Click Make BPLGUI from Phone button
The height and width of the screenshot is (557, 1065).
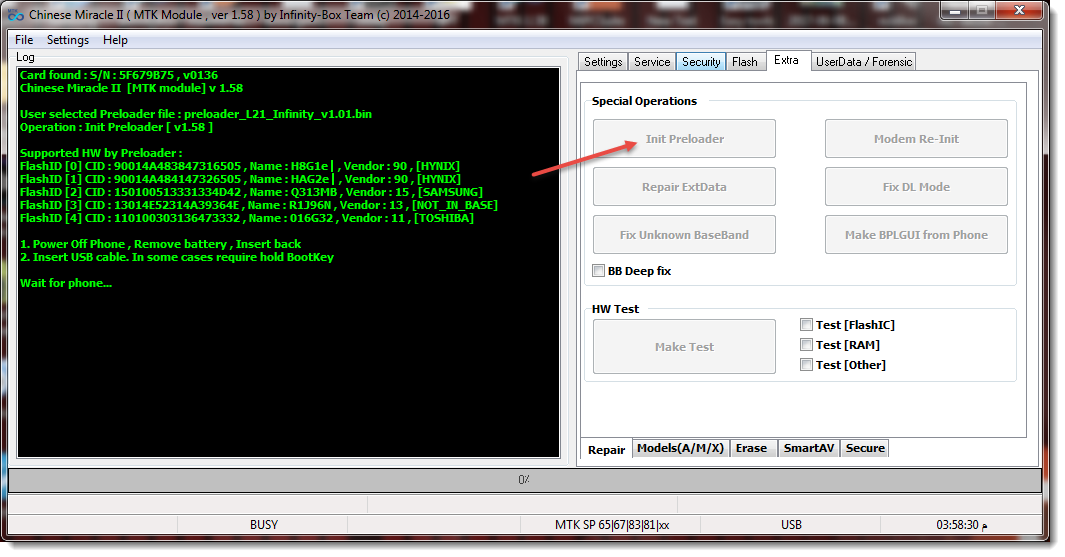[x=916, y=235]
